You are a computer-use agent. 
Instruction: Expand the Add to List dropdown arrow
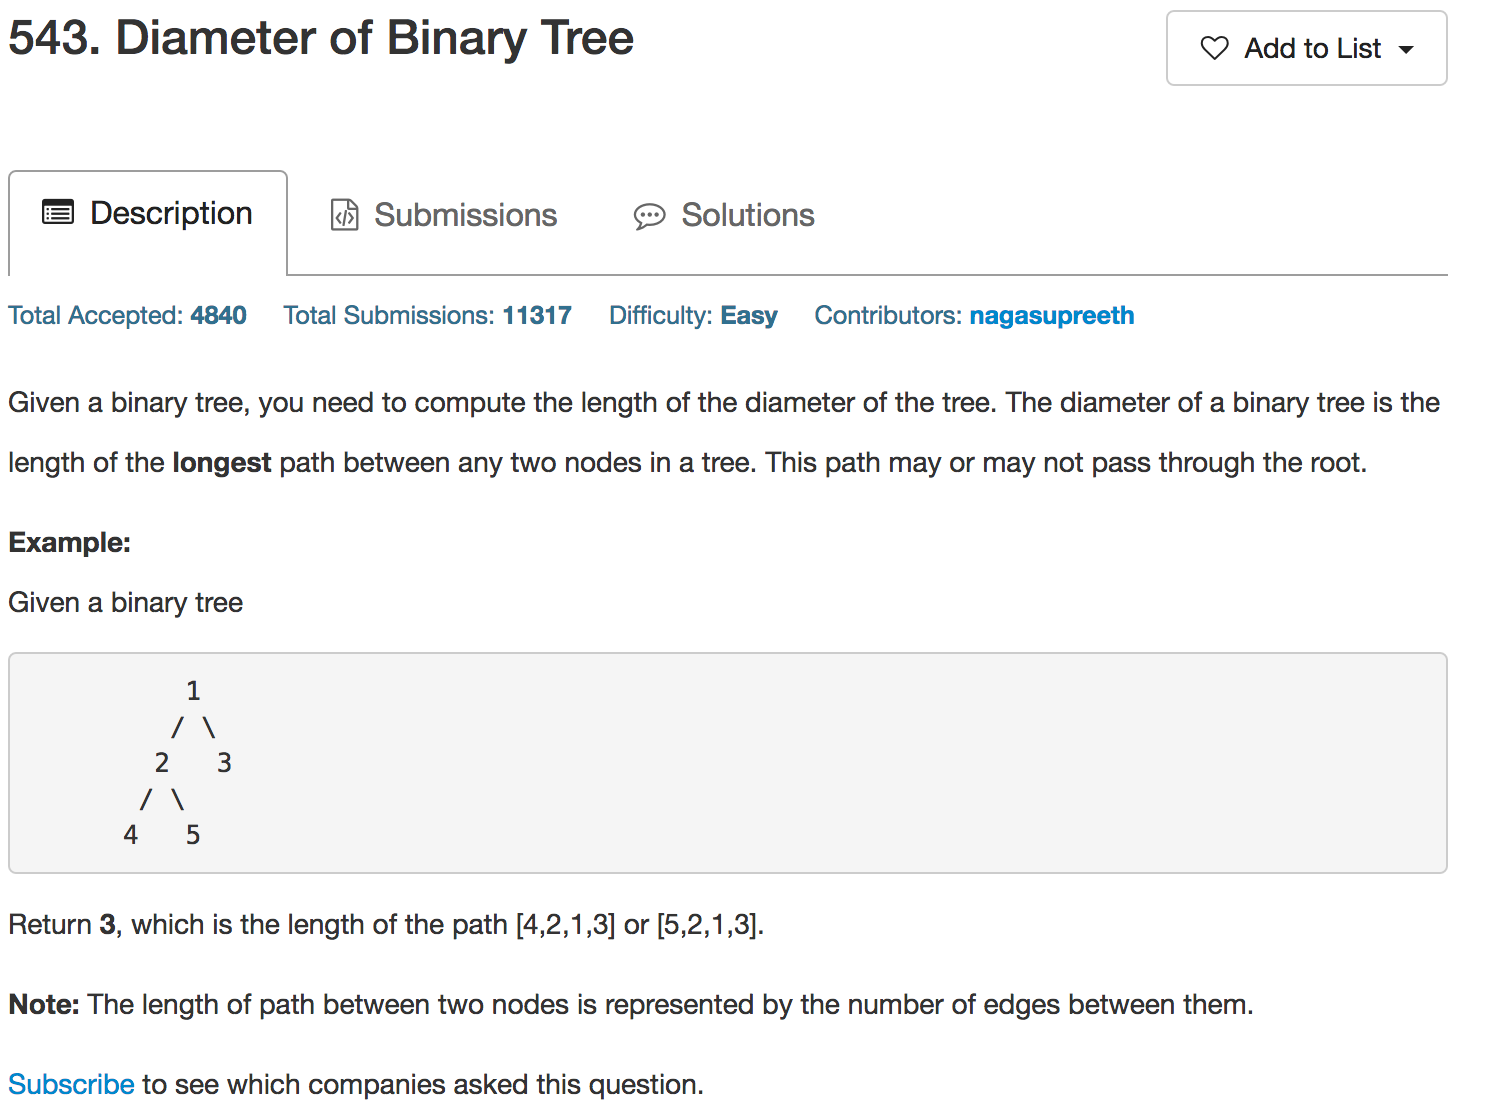(1406, 50)
